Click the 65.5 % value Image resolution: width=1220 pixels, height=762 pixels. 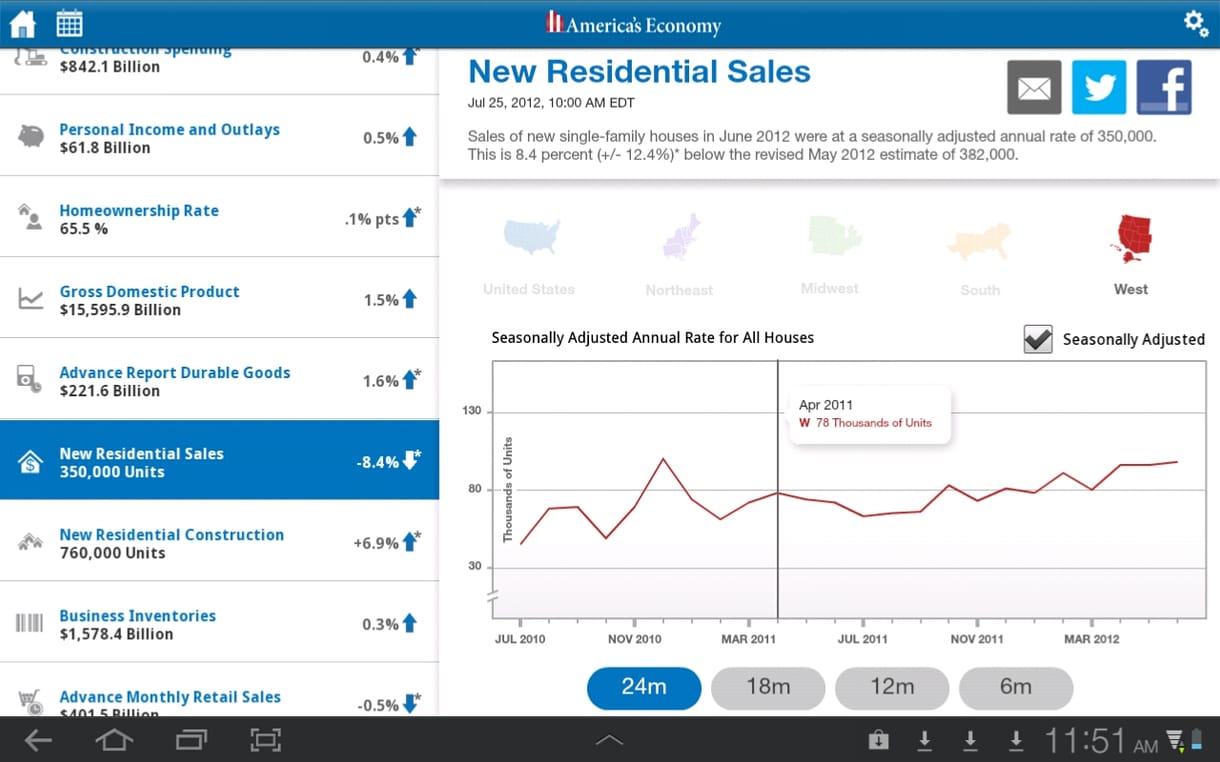83,229
